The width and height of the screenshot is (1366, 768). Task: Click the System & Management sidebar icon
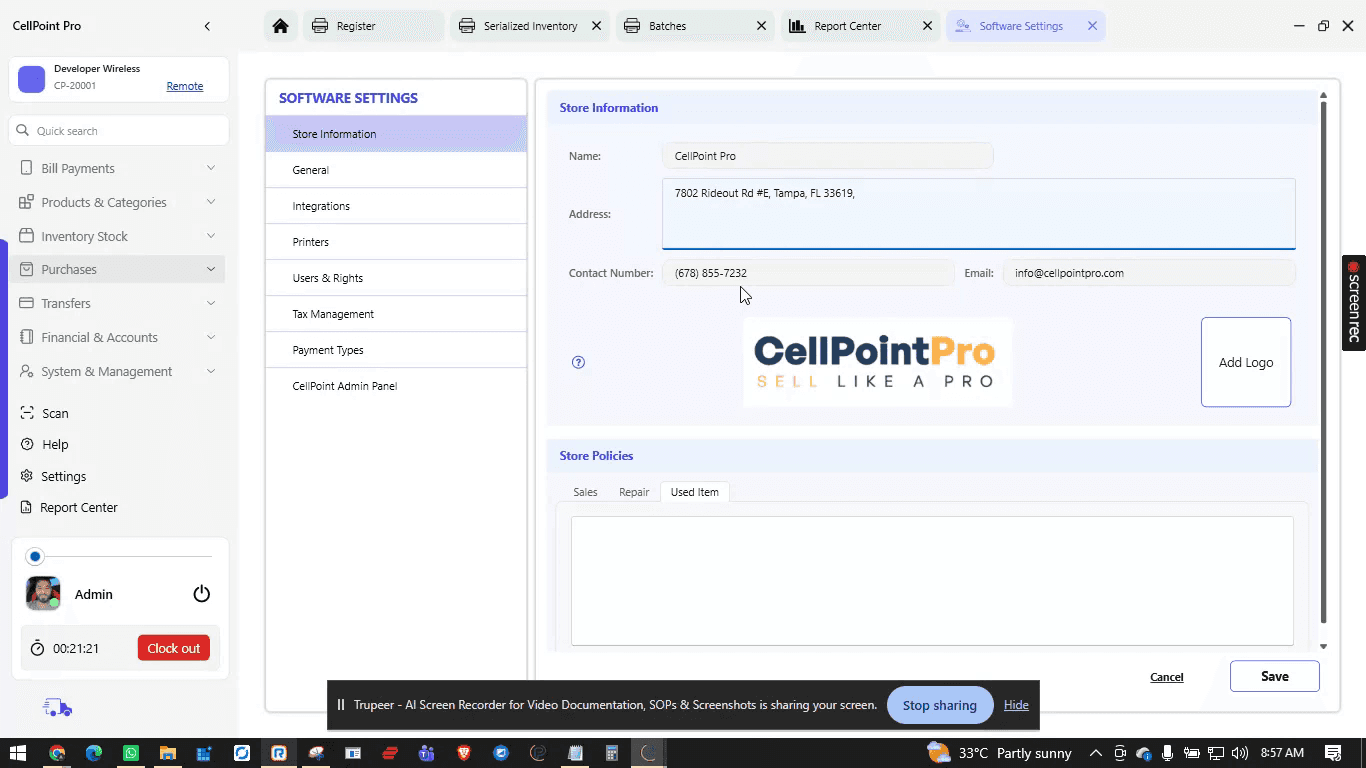coord(26,371)
